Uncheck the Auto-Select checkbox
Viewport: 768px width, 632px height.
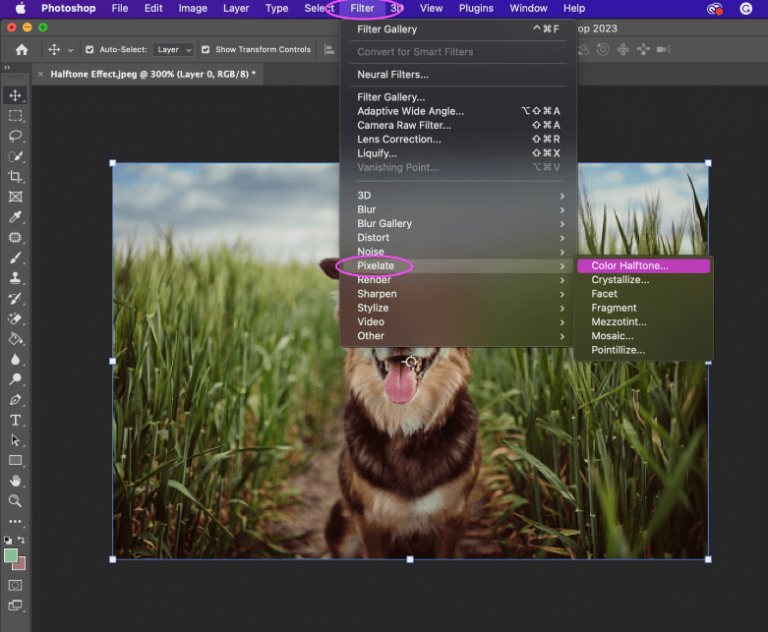90,49
